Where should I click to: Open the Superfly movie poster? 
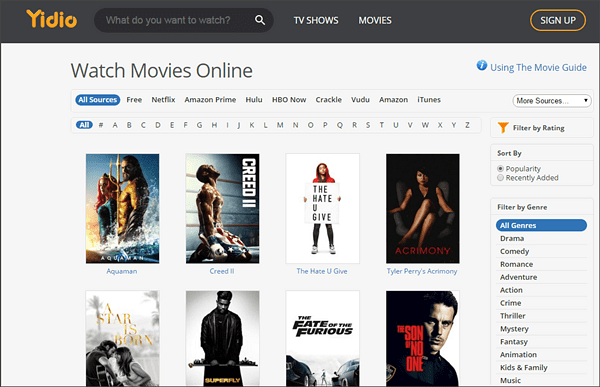pyautogui.click(x=222, y=338)
